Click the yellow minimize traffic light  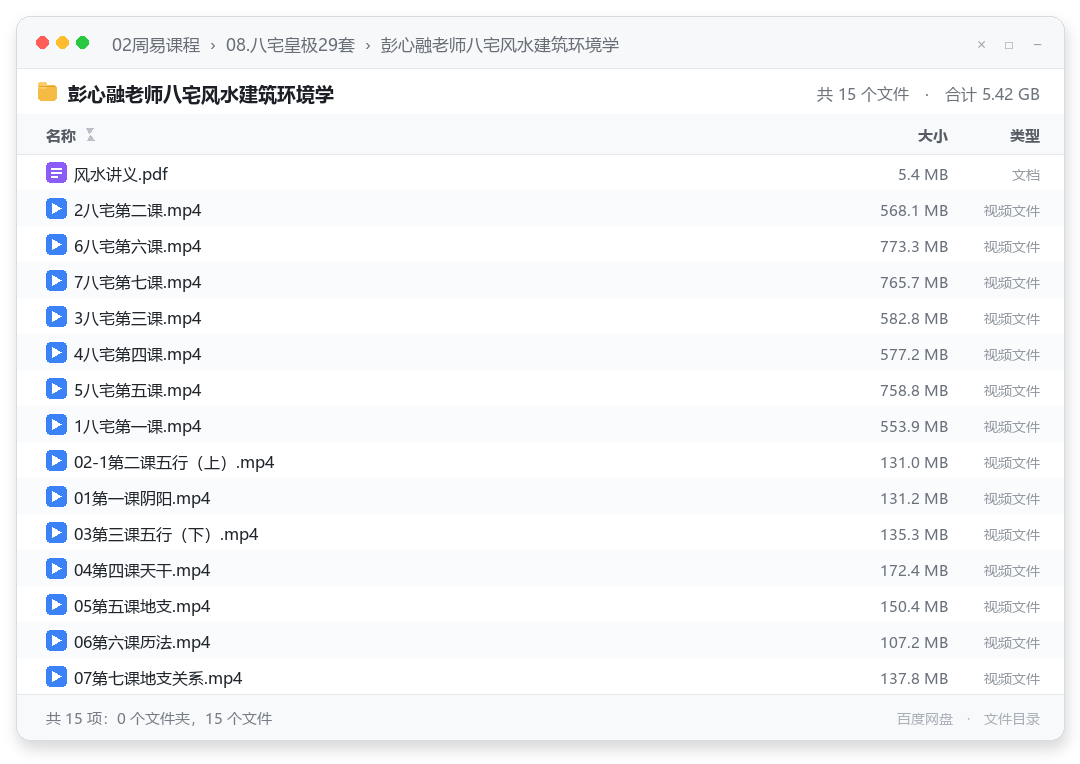[x=63, y=43]
